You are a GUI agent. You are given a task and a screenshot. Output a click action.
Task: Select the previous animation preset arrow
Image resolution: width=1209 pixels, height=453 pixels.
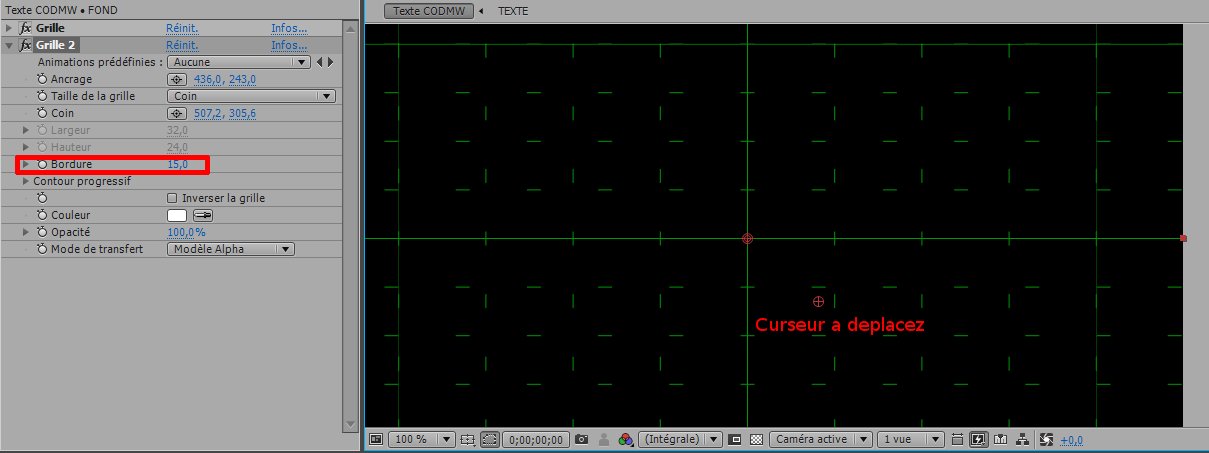319,62
